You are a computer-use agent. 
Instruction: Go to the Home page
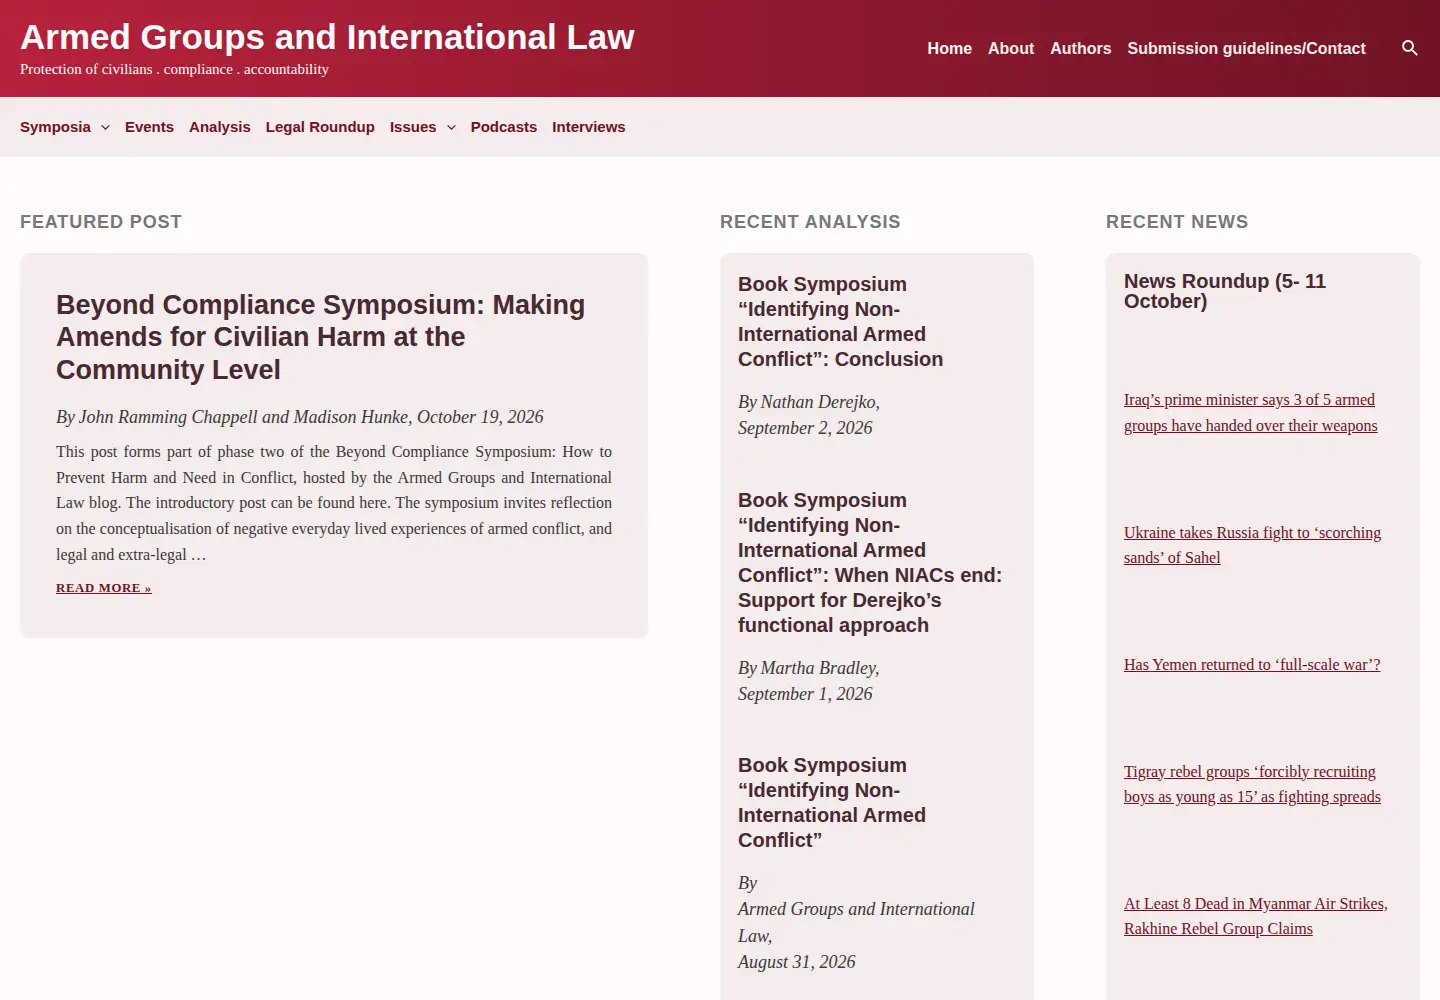[949, 48]
